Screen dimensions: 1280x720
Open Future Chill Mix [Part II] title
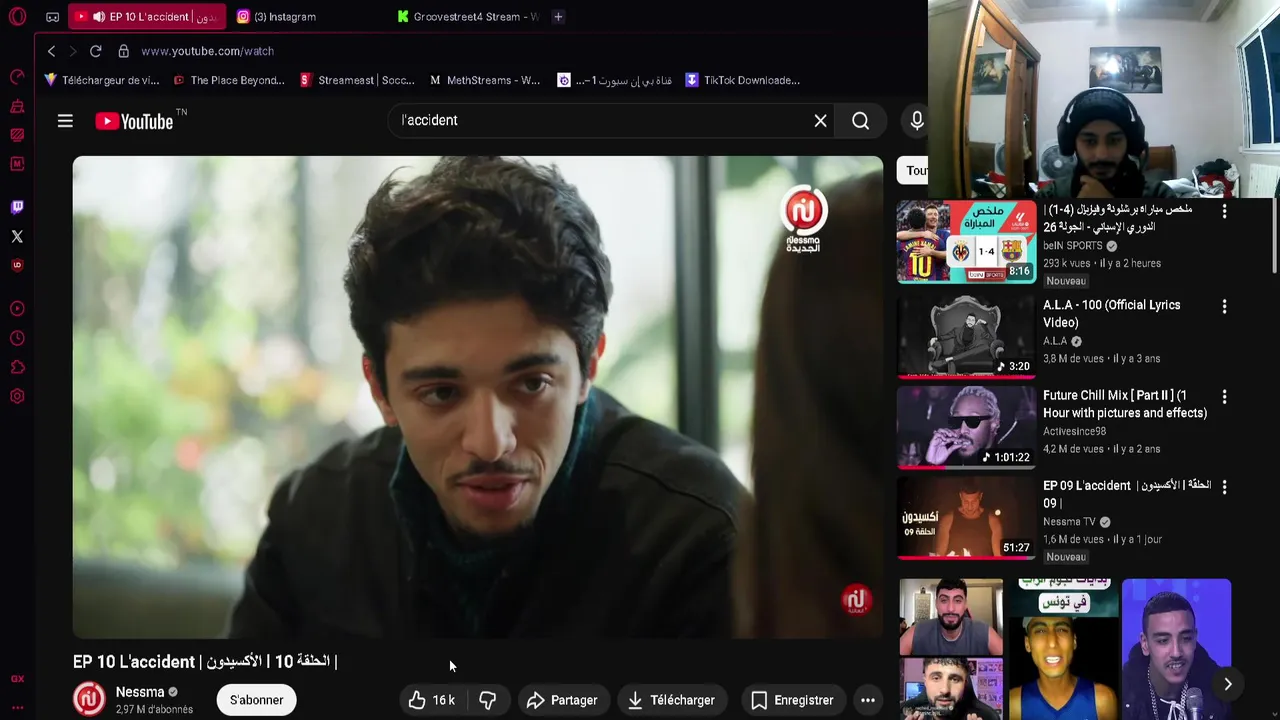click(1125, 404)
